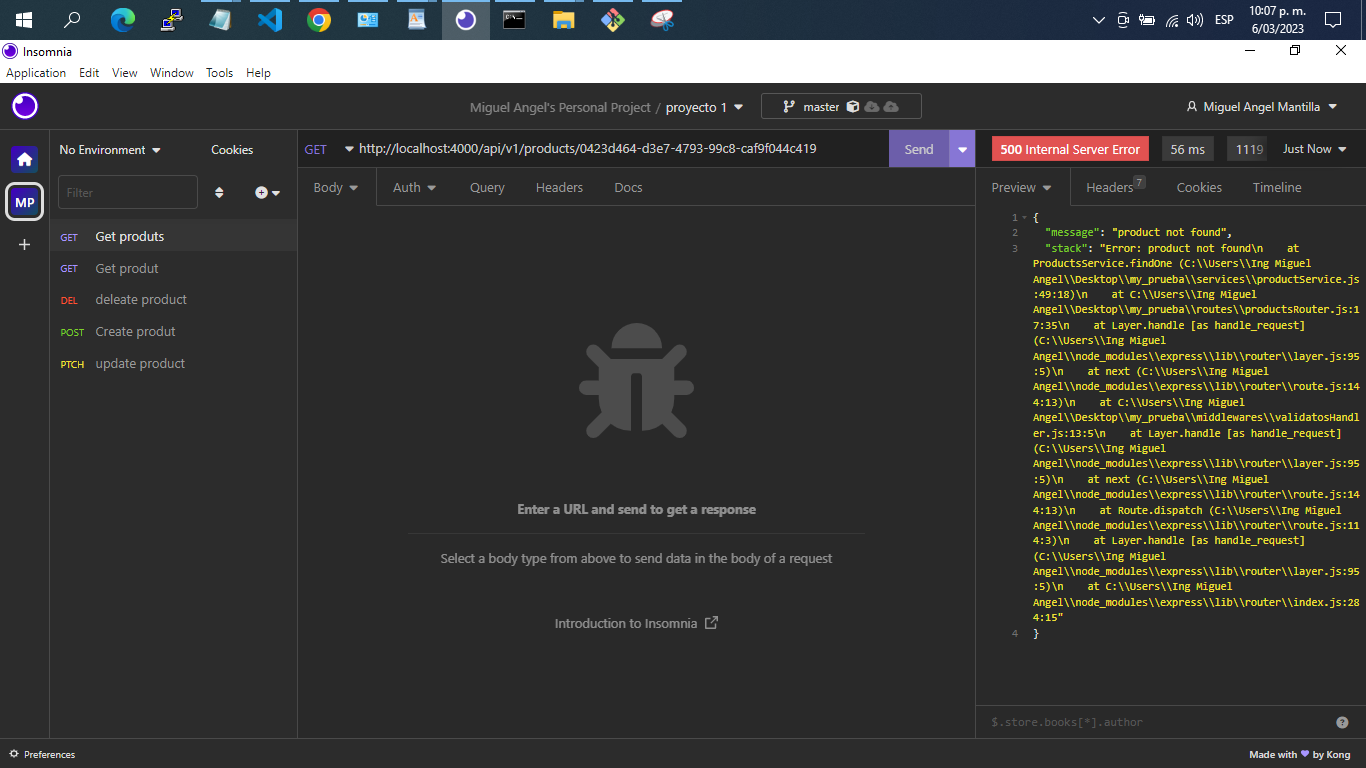Click the commit box icon next to master

tap(853, 106)
